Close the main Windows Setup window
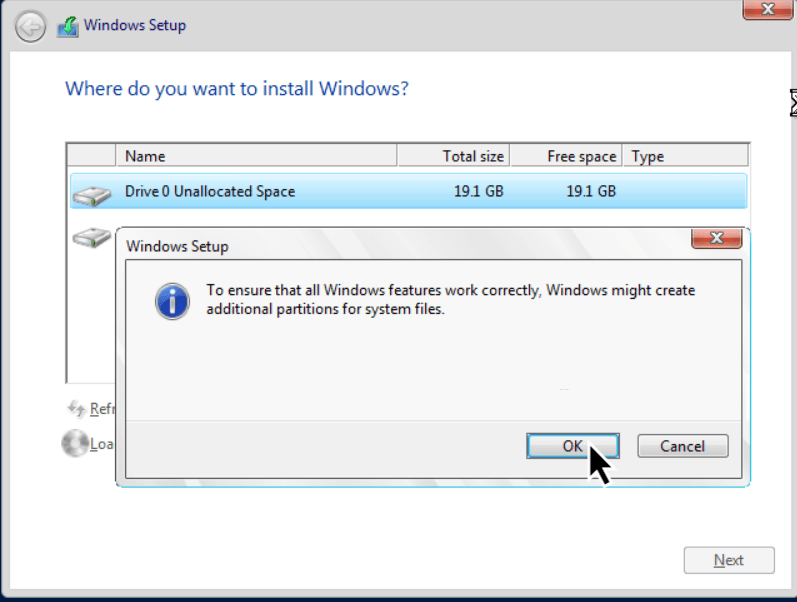Viewport: 797px width, 602px height. pyautogui.click(x=768, y=9)
